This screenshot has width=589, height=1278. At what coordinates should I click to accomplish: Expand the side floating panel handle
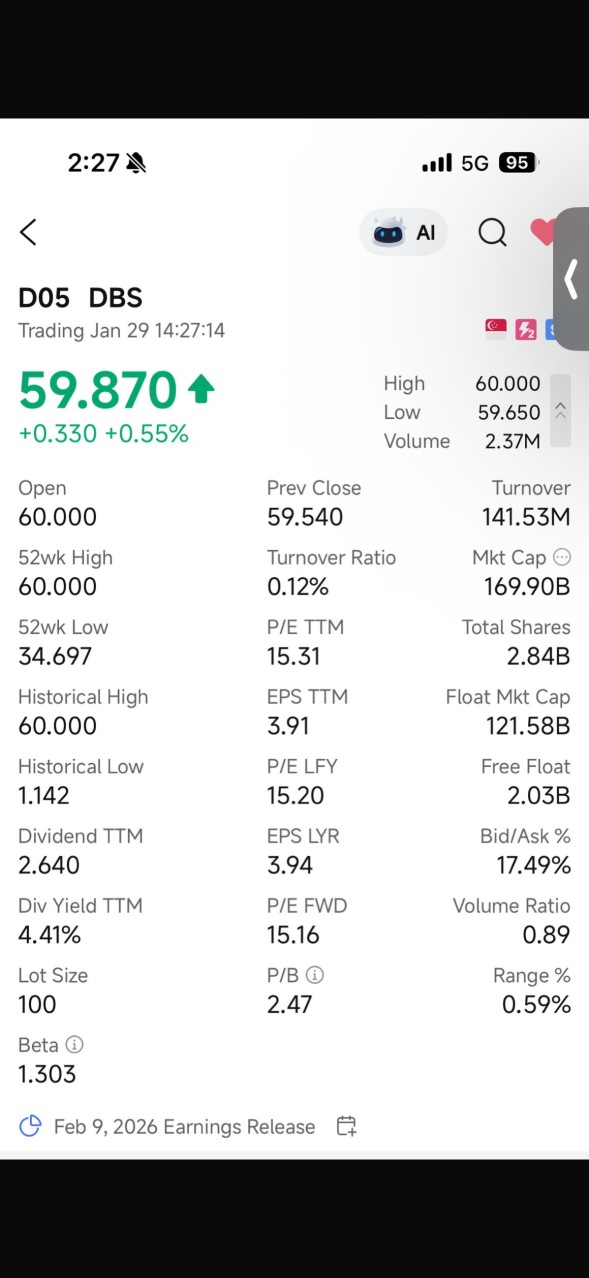click(x=571, y=279)
